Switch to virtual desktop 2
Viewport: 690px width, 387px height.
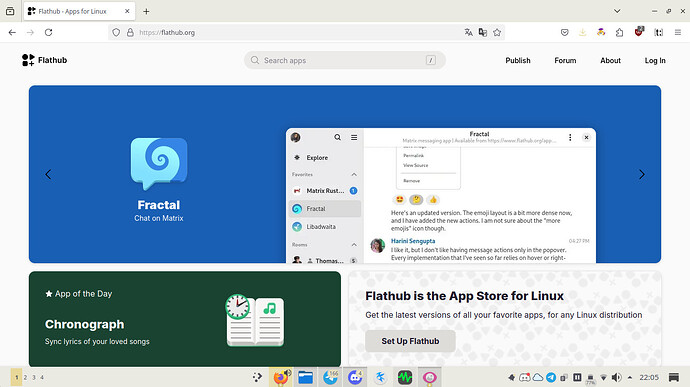26,377
